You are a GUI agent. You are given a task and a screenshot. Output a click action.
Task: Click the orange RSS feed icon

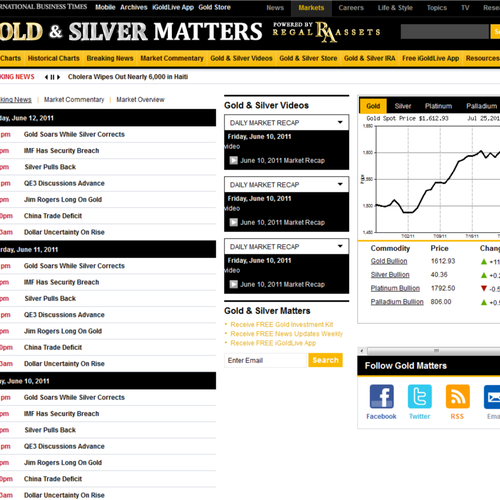pos(457,396)
